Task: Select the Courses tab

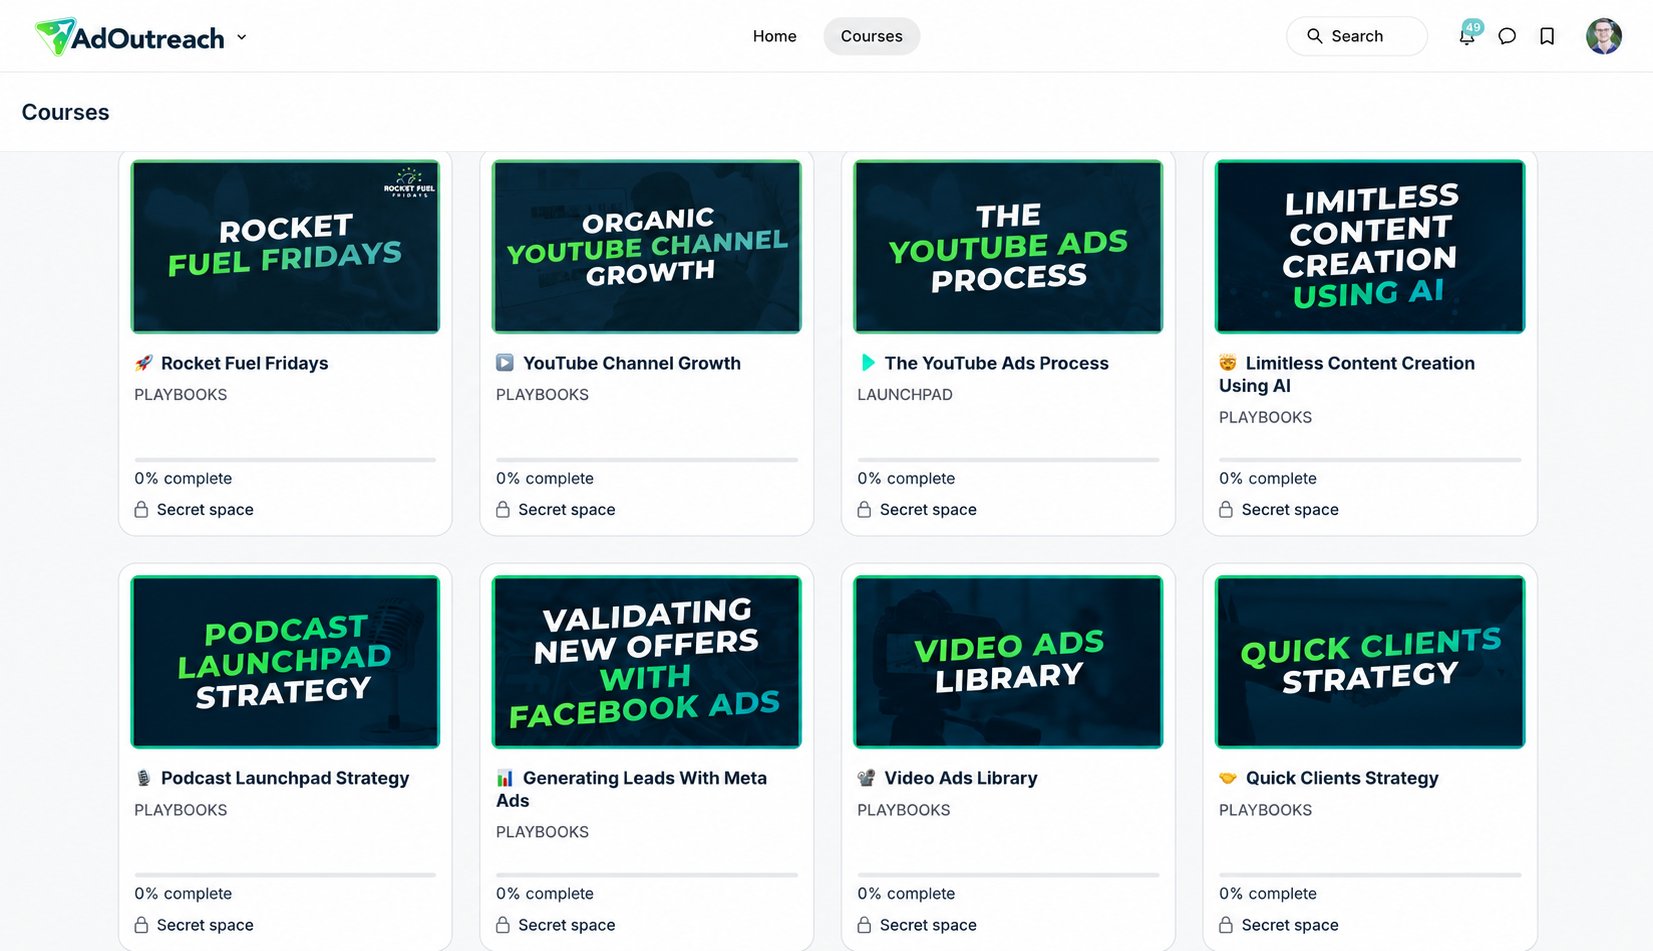Action: (871, 36)
